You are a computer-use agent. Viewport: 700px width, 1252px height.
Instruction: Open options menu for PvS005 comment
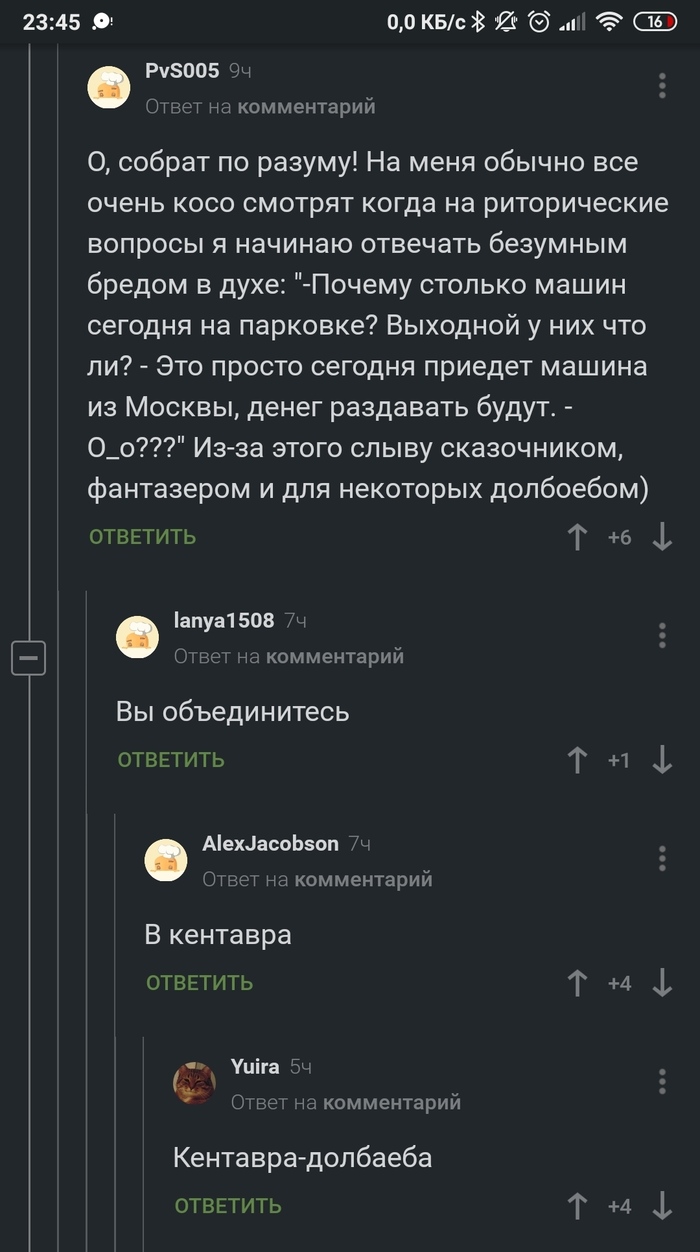[662, 86]
